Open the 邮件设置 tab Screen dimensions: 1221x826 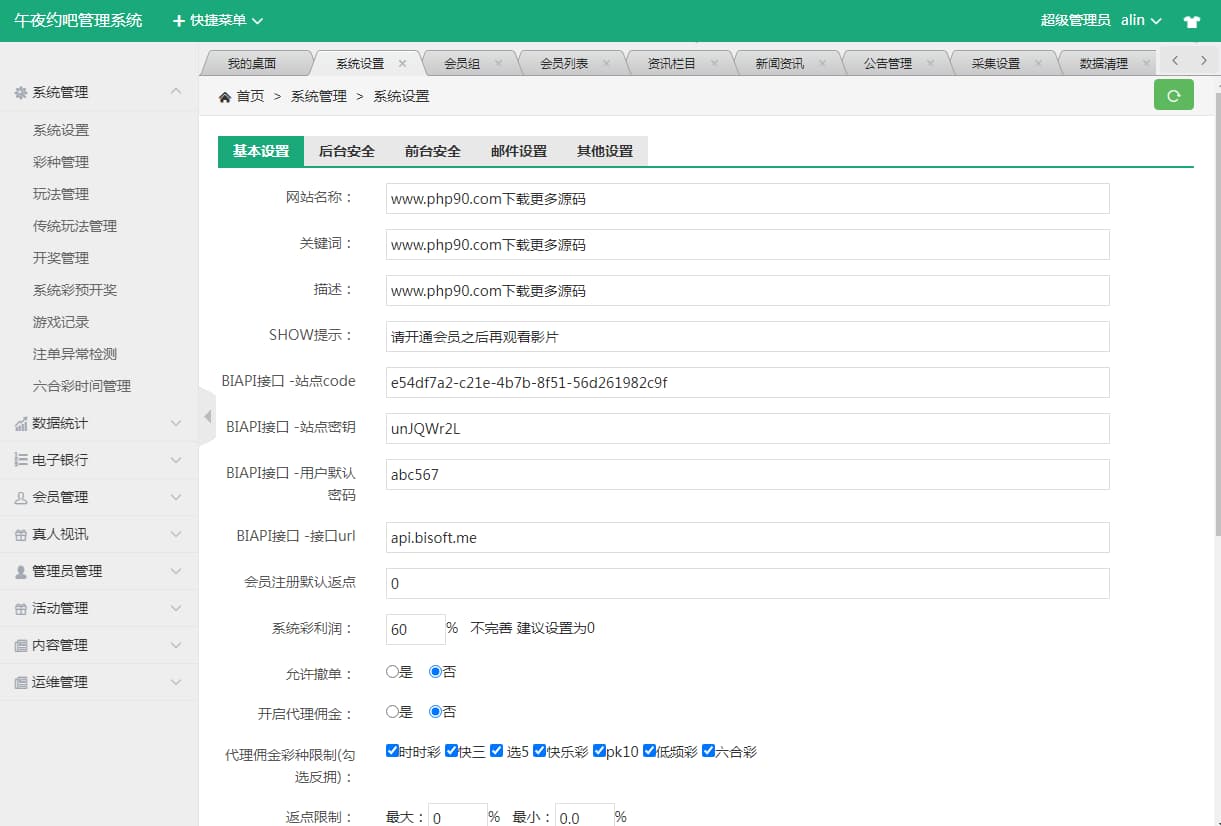518,151
